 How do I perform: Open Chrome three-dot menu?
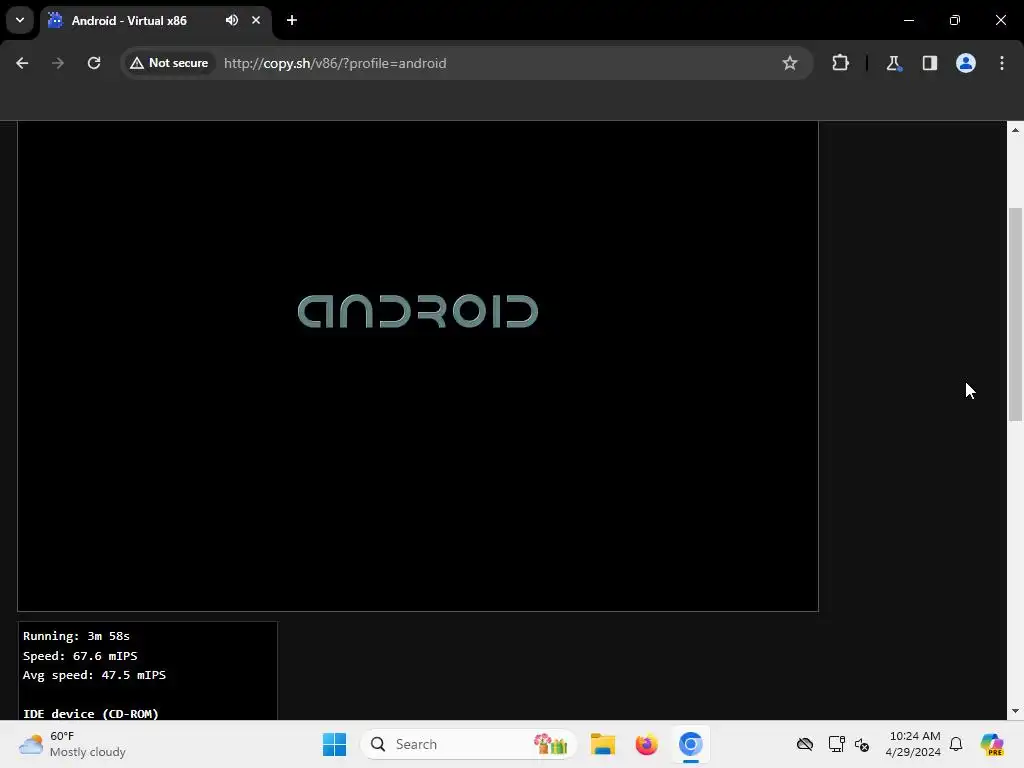(1002, 63)
